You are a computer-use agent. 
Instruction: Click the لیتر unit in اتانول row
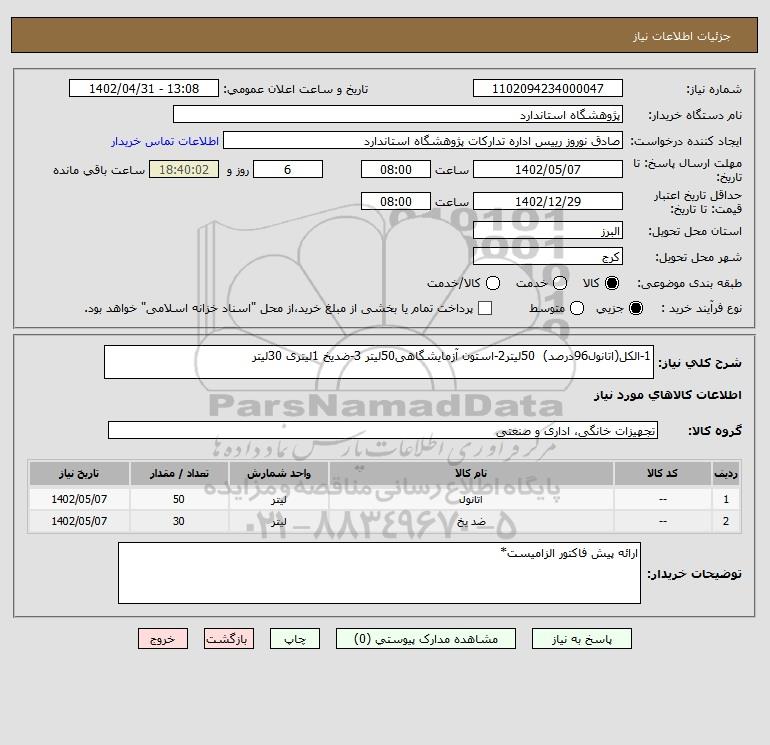tap(278, 499)
